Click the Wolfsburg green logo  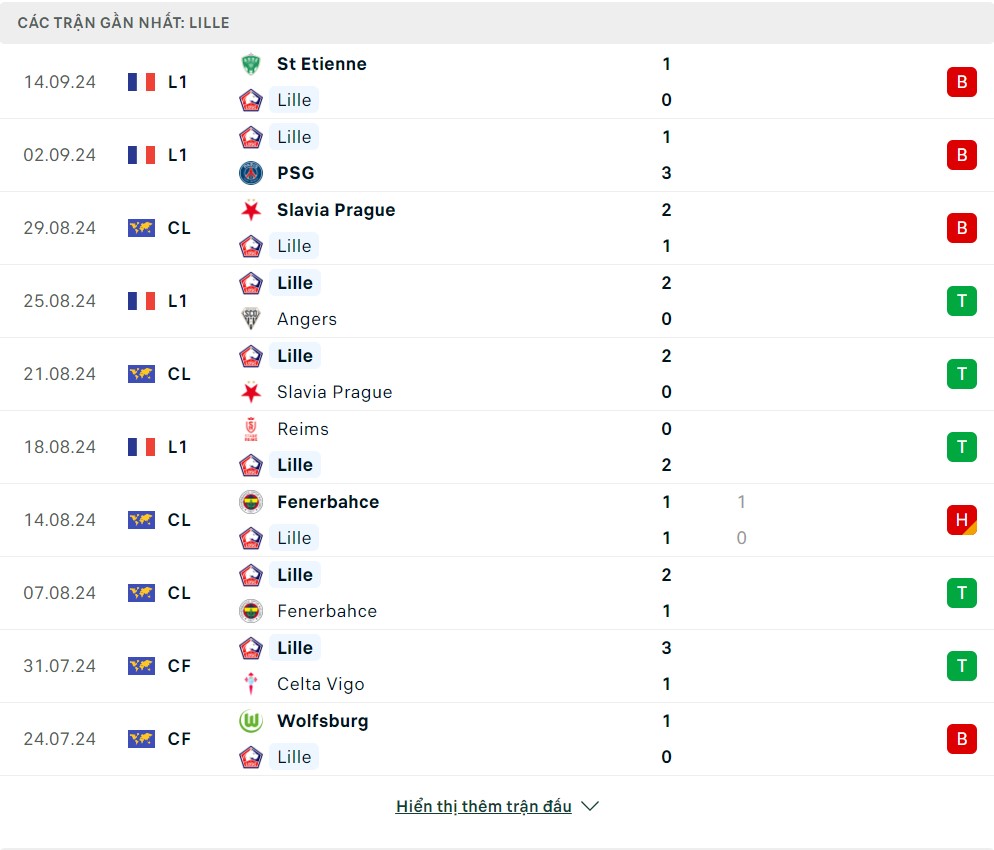[x=250, y=721]
